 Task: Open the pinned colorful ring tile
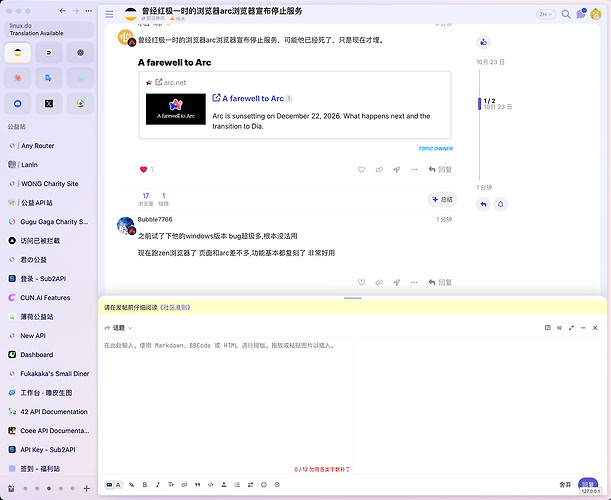[x=80, y=104]
